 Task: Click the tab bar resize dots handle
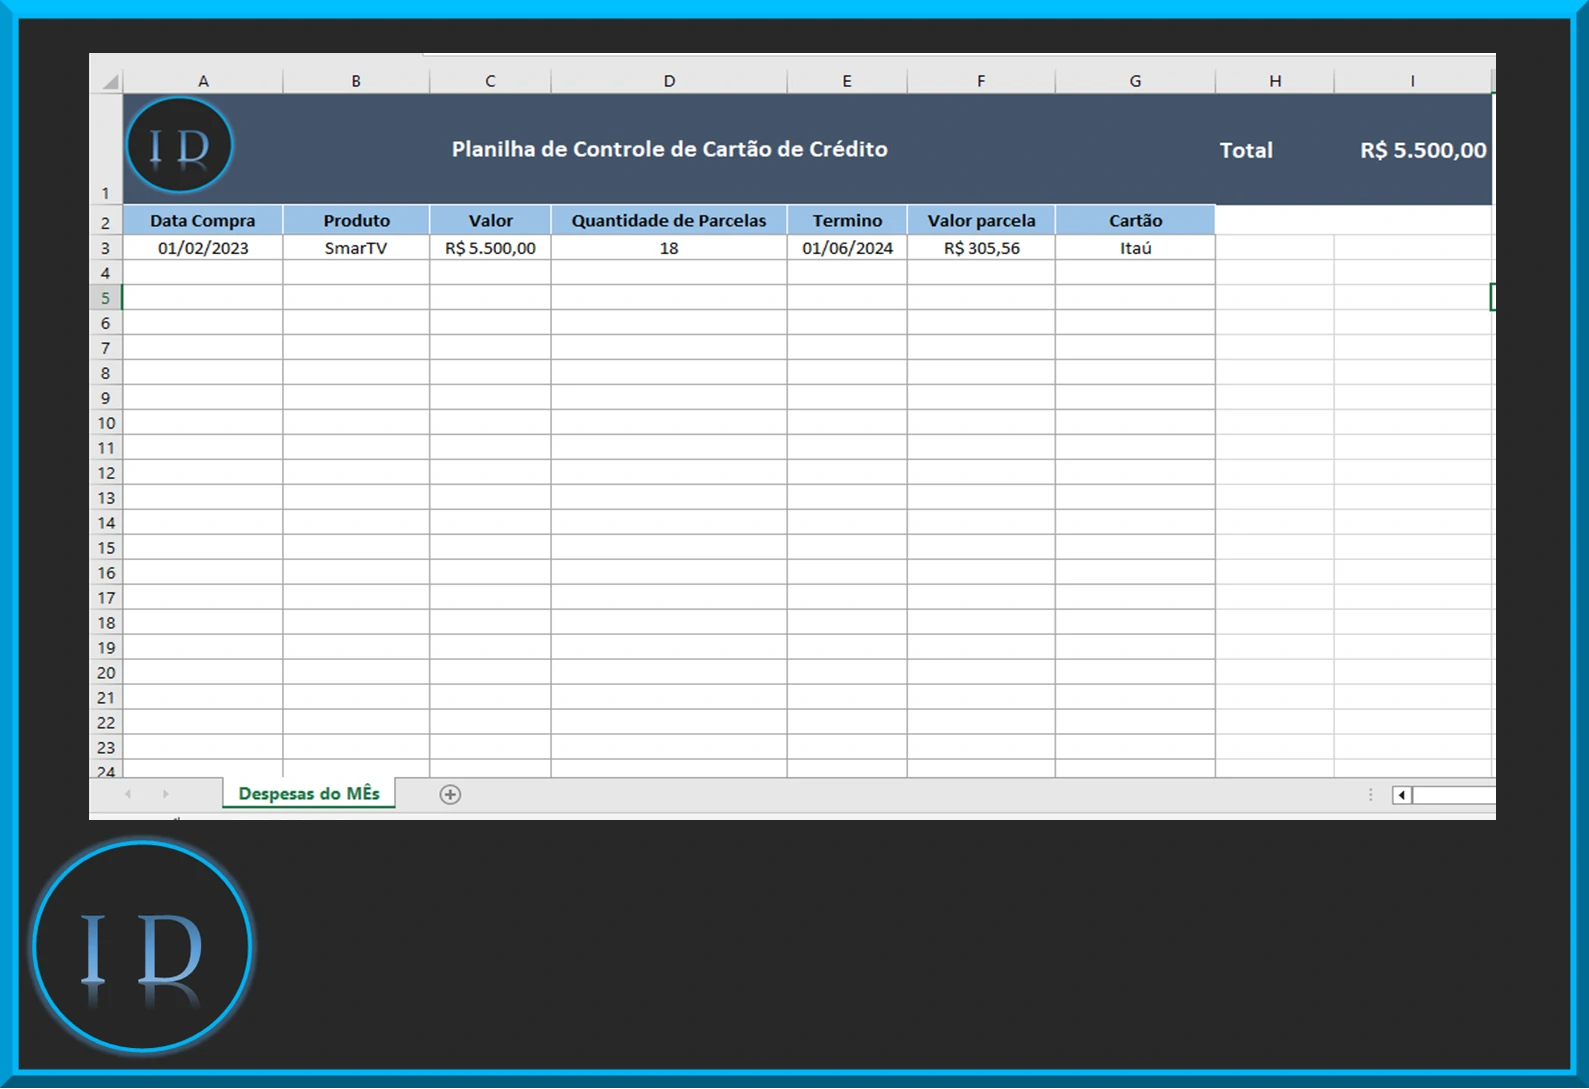point(1370,795)
